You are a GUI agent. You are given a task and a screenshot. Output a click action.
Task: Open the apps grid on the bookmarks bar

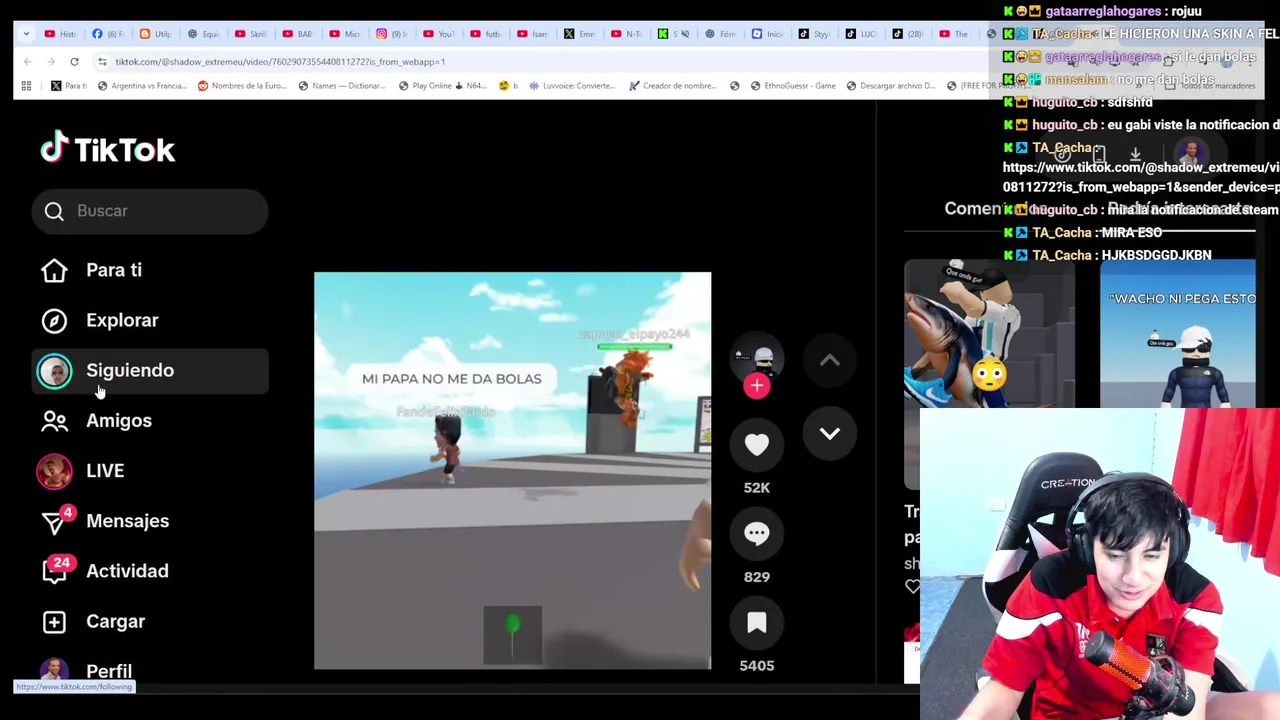click(26, 86)
